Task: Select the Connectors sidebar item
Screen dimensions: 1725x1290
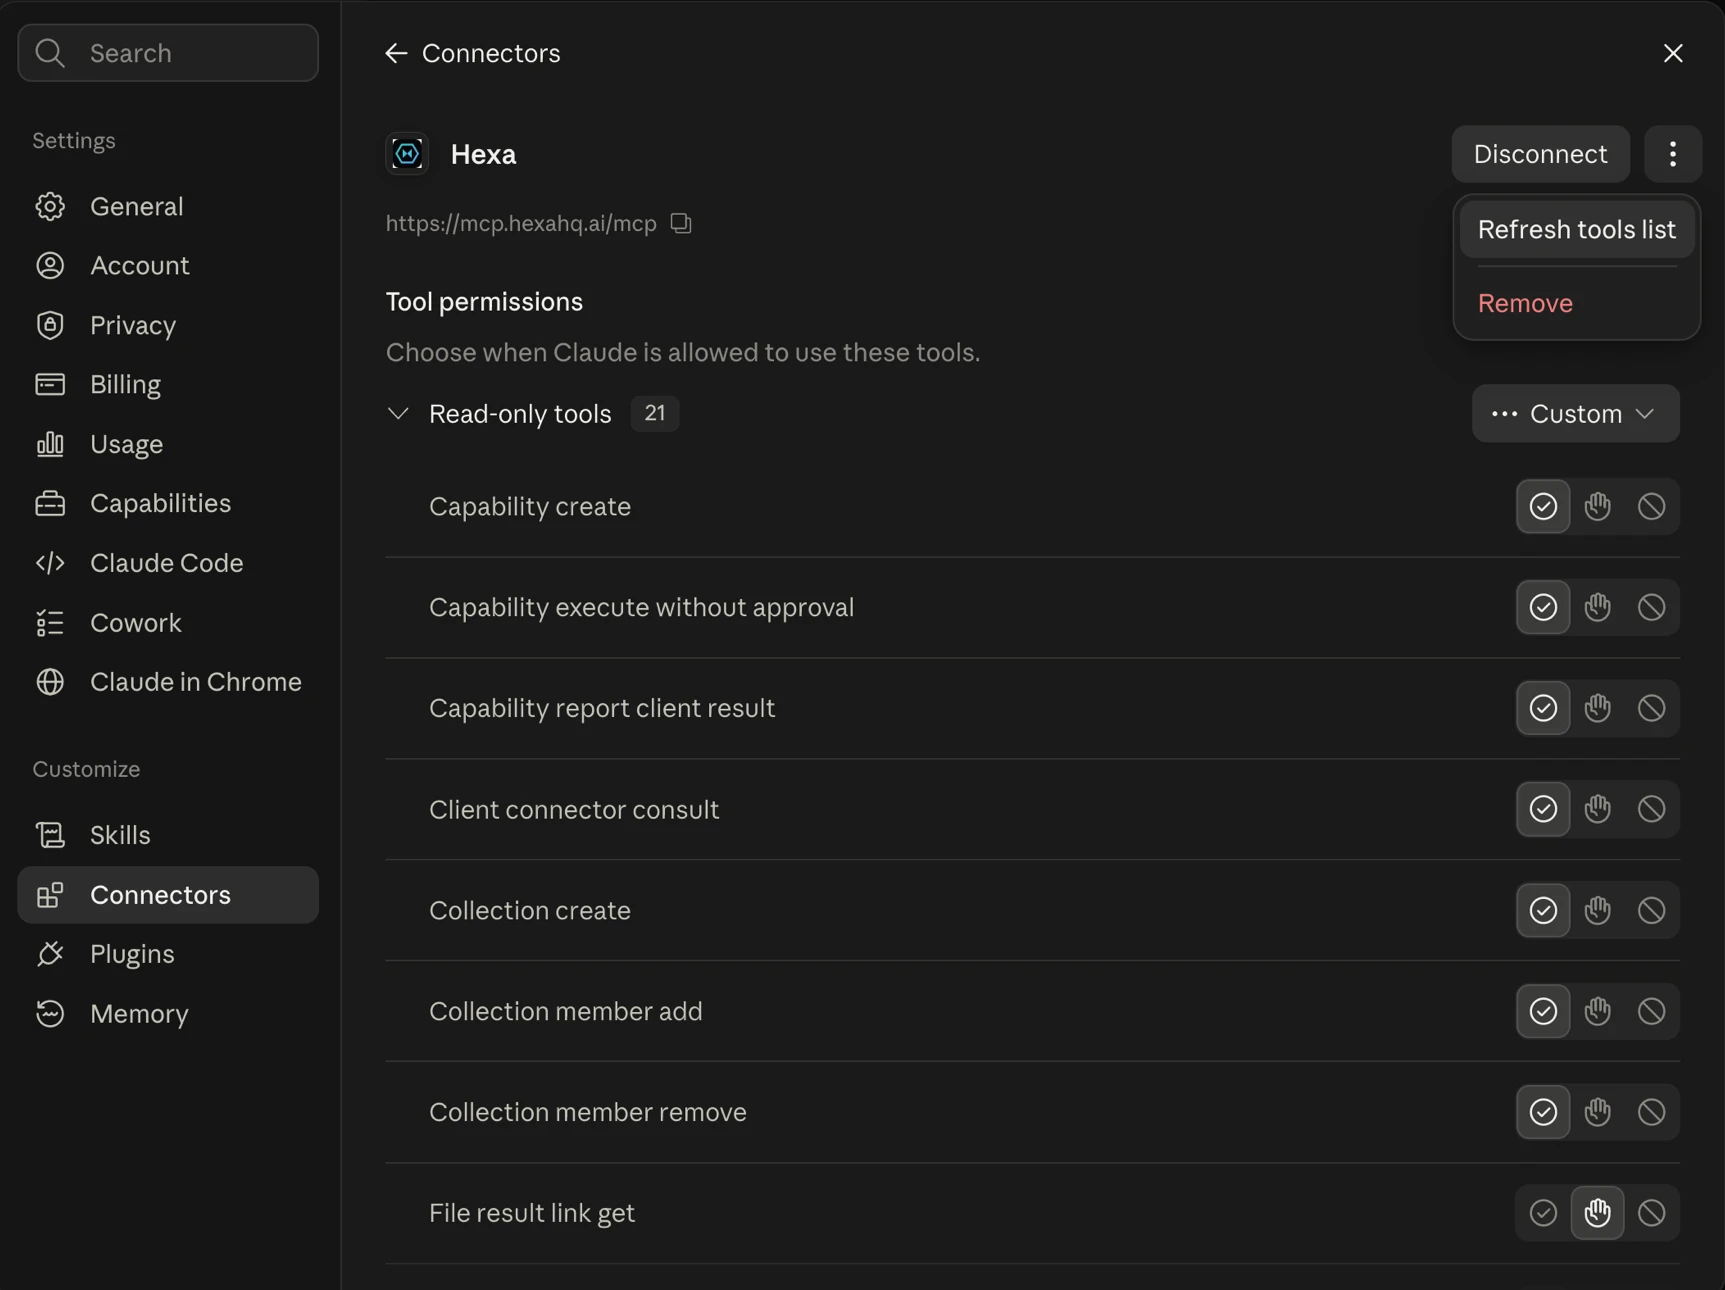Action: pos(168,895)
